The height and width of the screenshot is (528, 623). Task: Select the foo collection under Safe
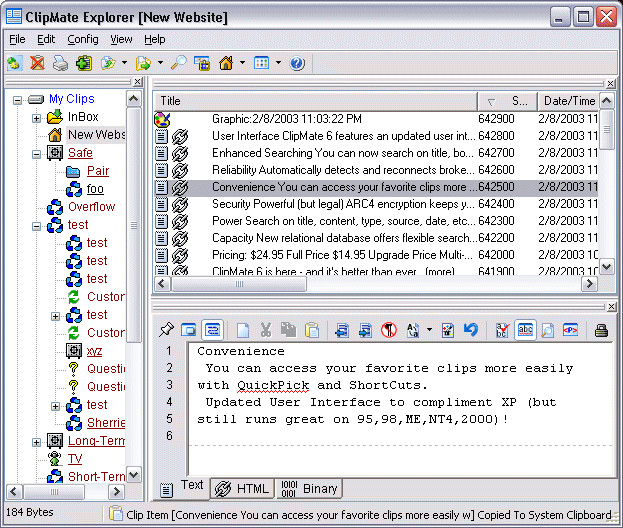[95, 189]
